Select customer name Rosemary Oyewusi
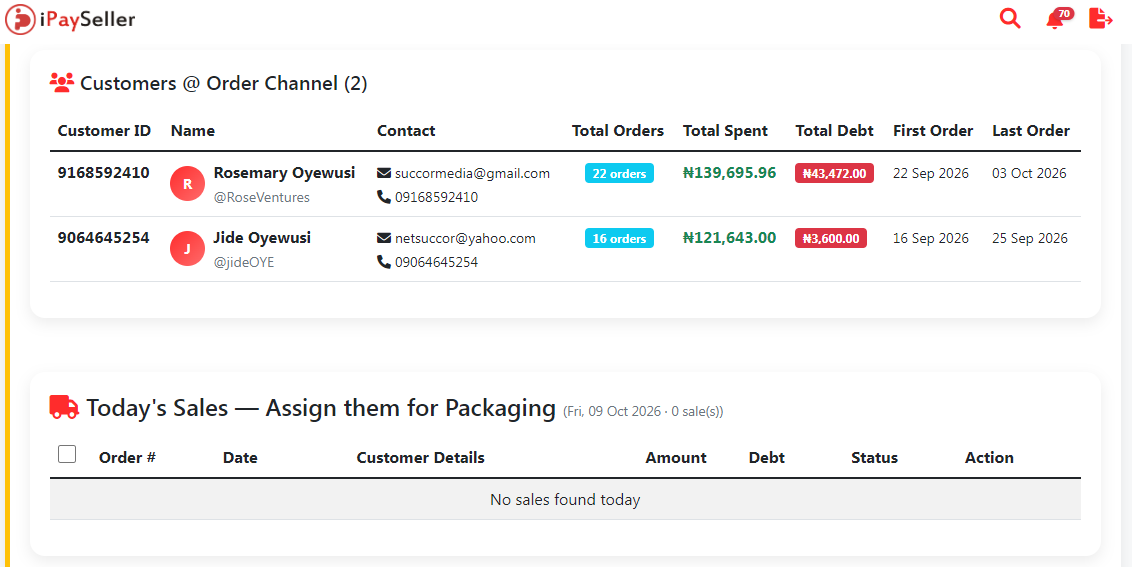The width and height of the screenshot is (1132, 567). pyautogui.click(x=284, y=173)
